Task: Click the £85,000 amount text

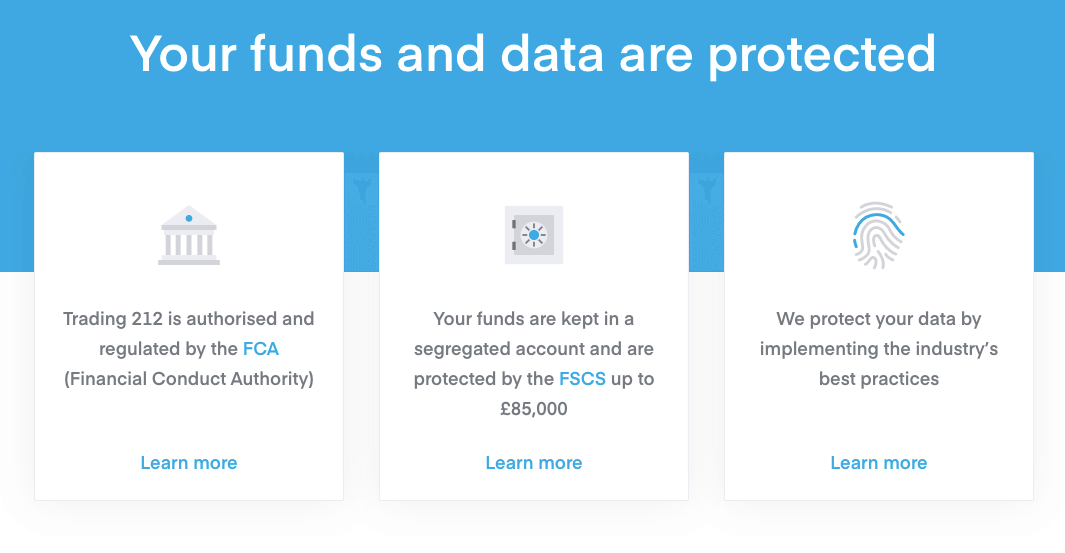Action: (x=534, y=409)
